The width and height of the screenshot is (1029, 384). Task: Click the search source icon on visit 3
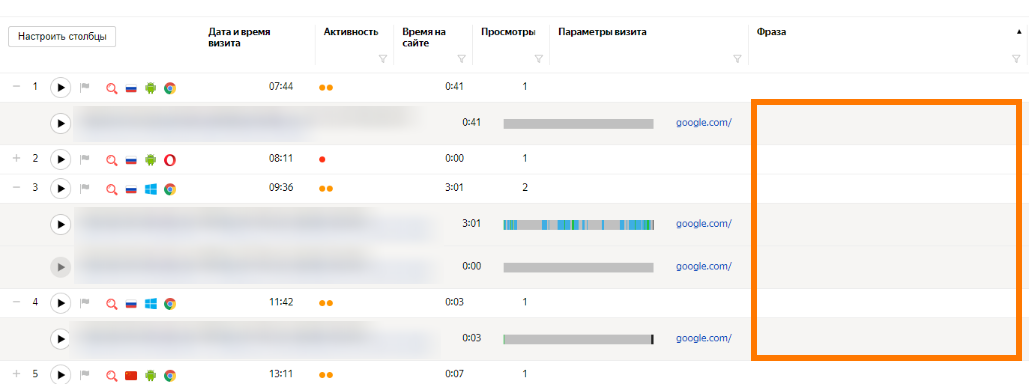(112, 190)
